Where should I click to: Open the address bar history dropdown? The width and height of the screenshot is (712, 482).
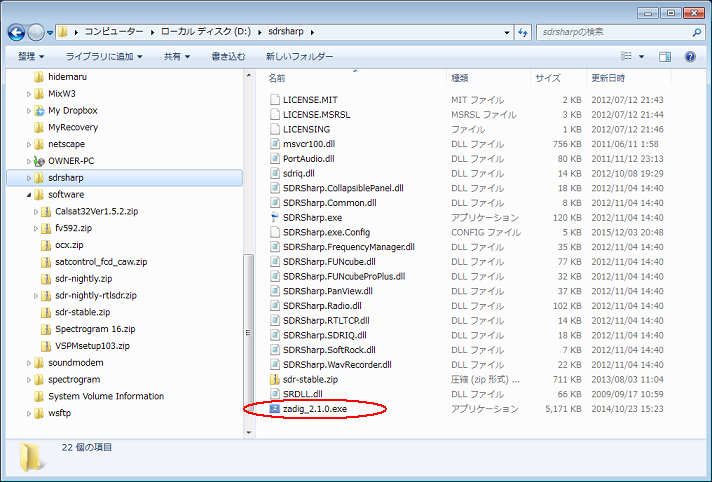507,32
